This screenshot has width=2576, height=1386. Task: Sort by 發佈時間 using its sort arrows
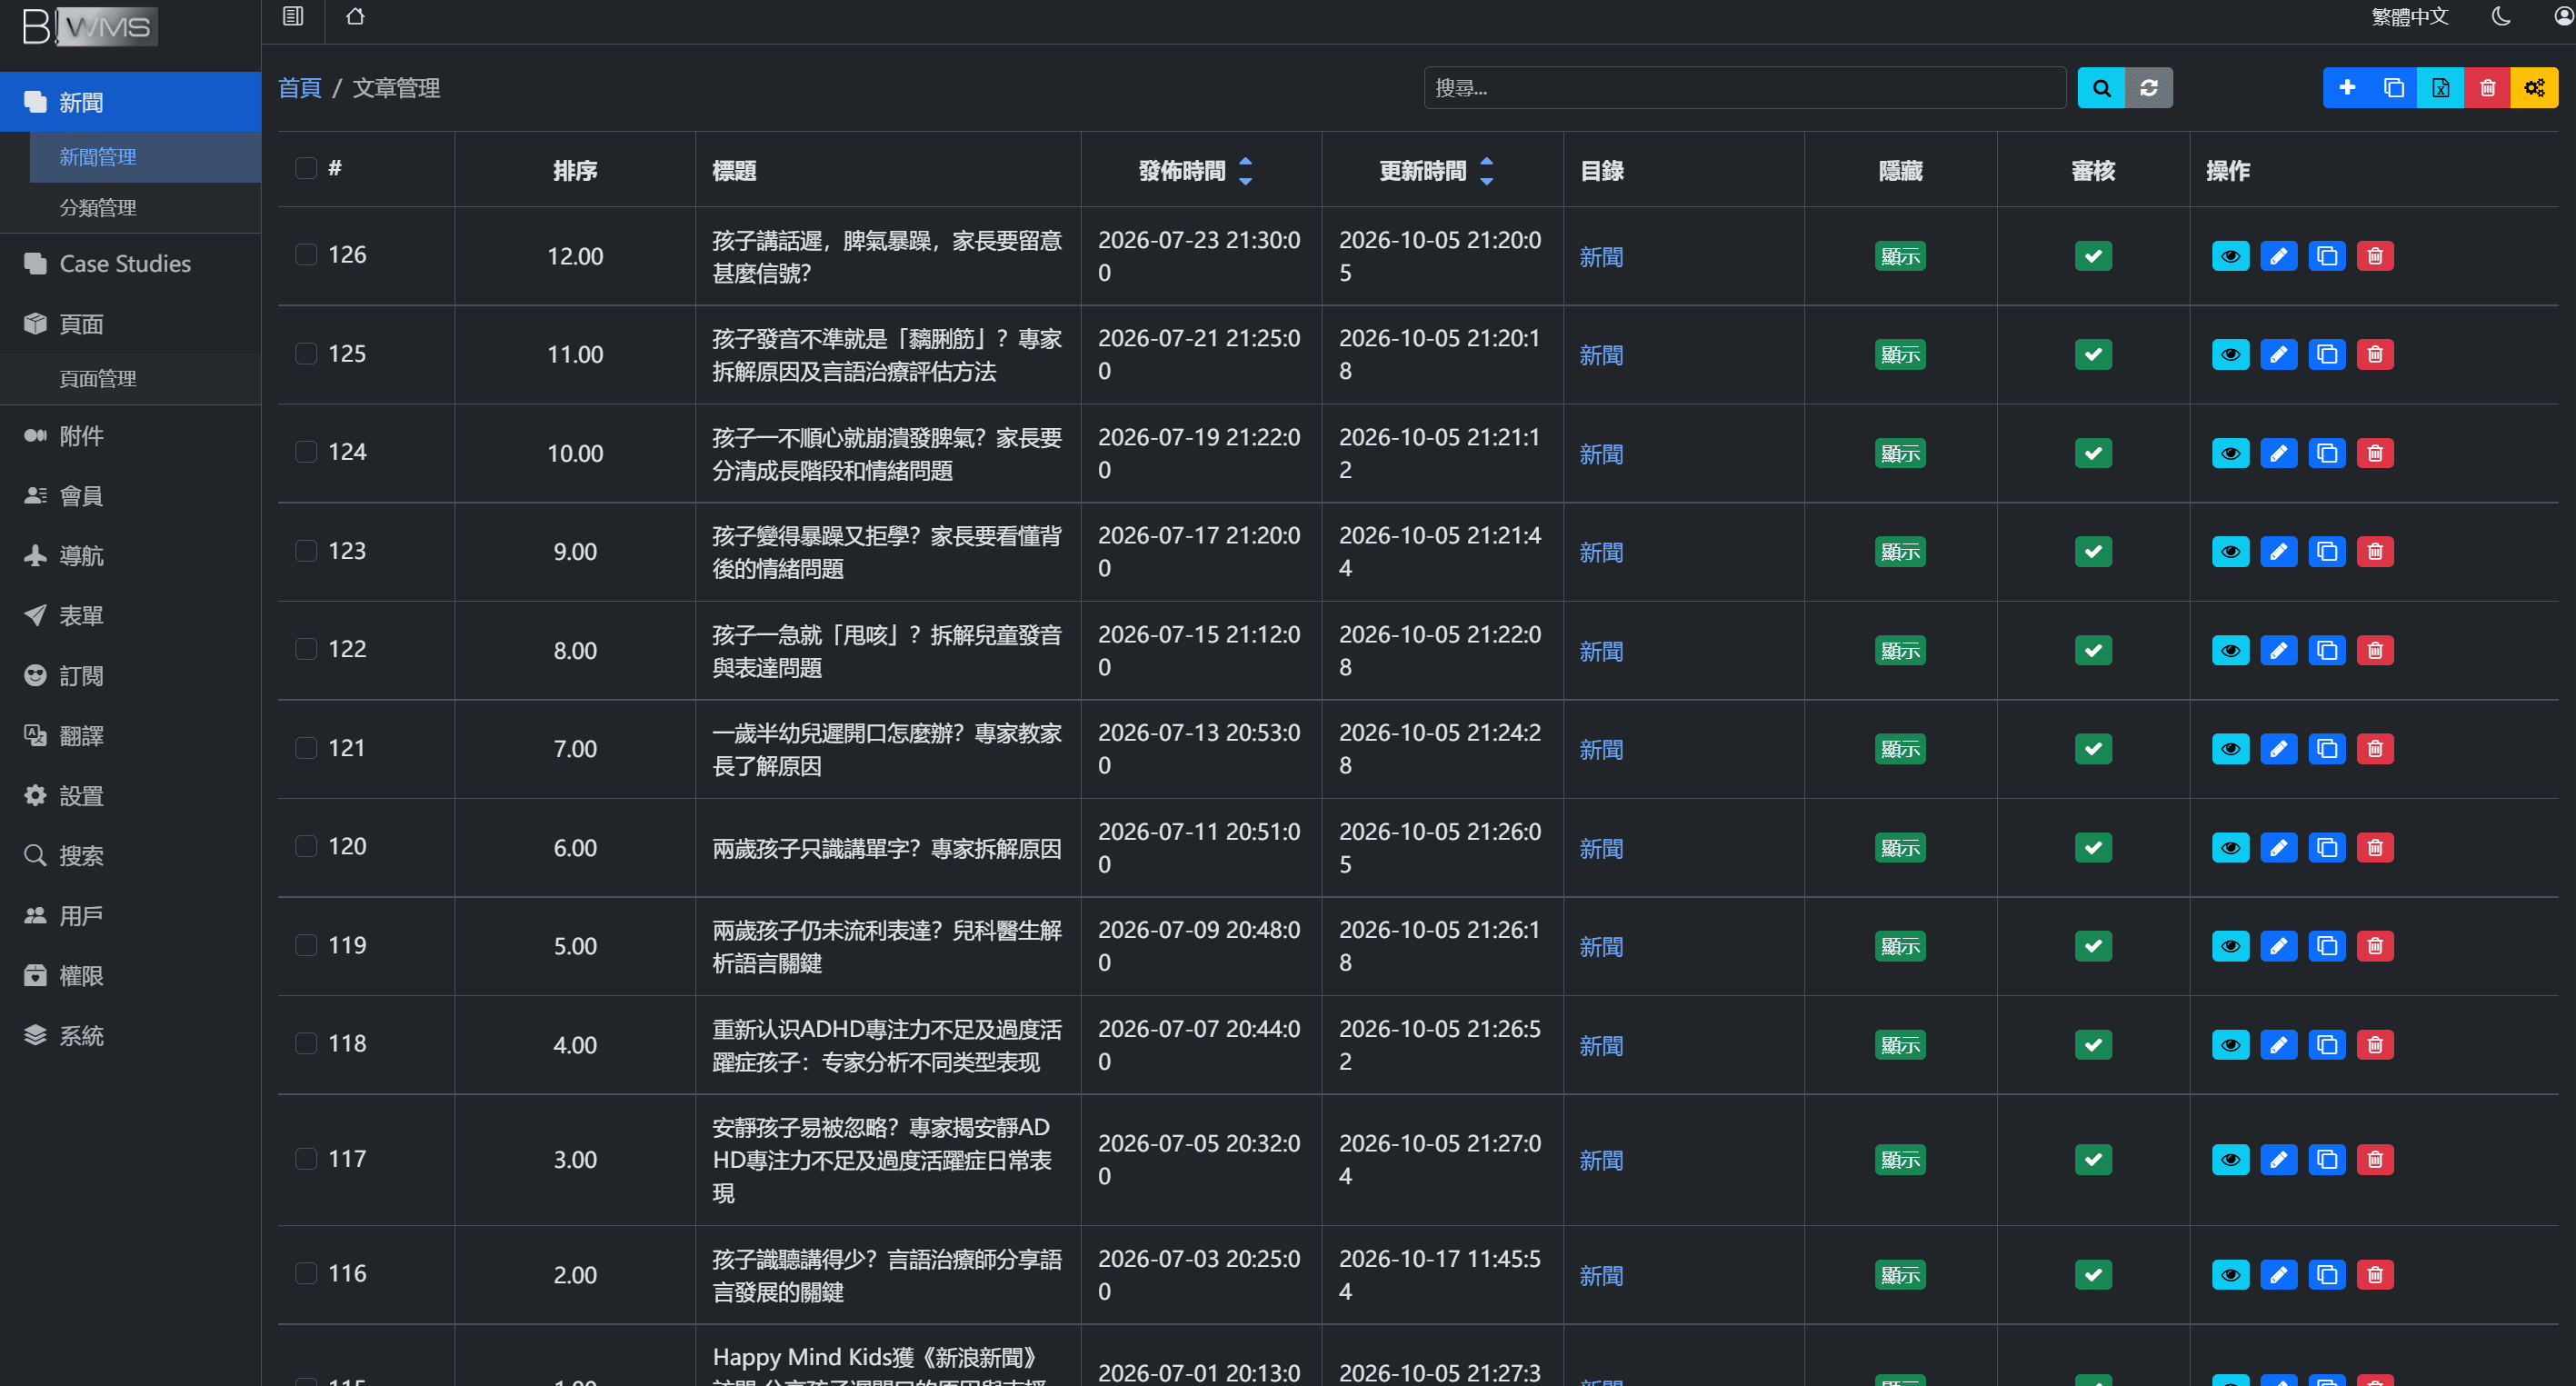[x=1245, y=171]
